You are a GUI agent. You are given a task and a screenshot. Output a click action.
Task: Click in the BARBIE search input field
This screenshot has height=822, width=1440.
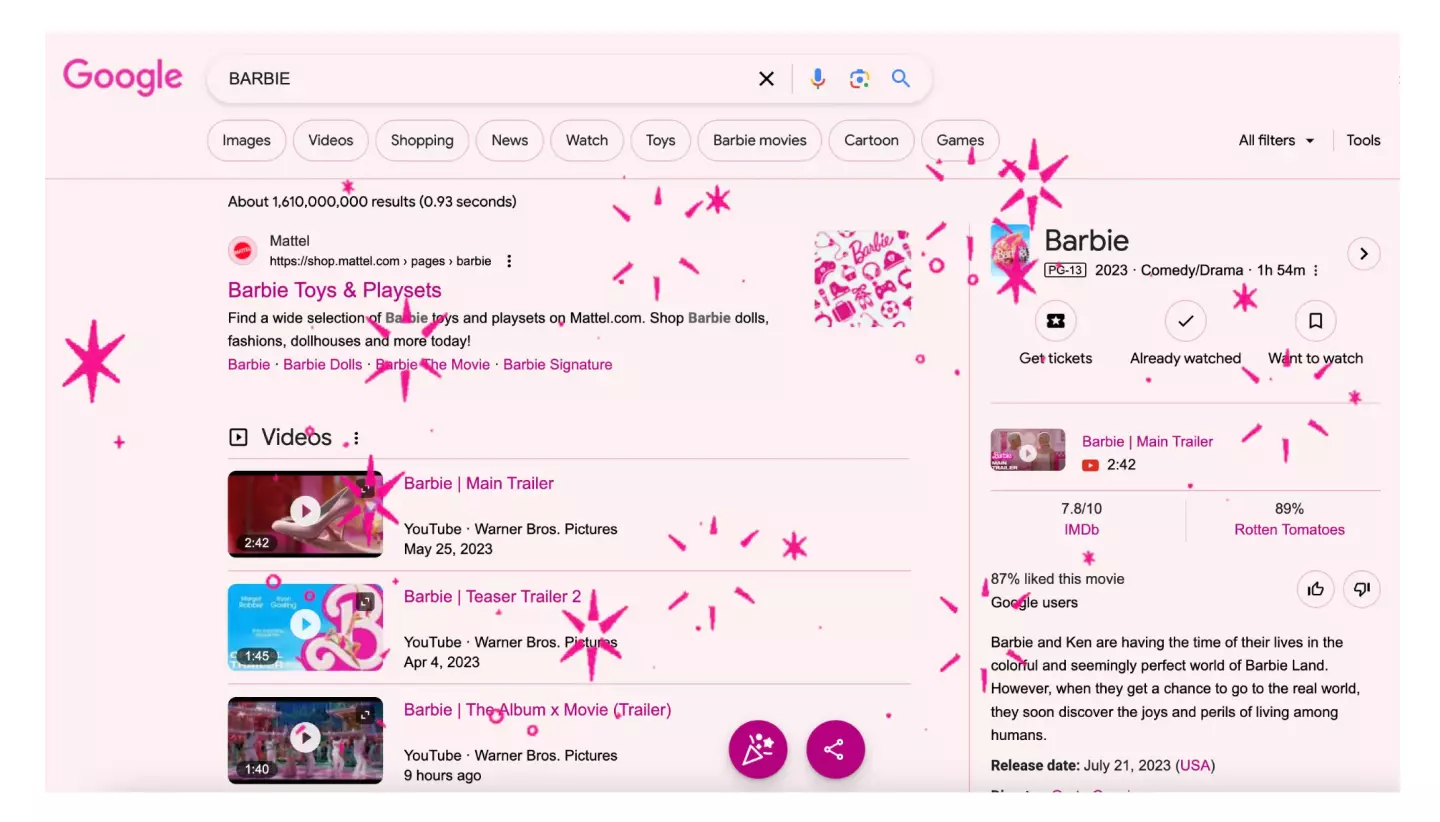click(x=485, y=78)
